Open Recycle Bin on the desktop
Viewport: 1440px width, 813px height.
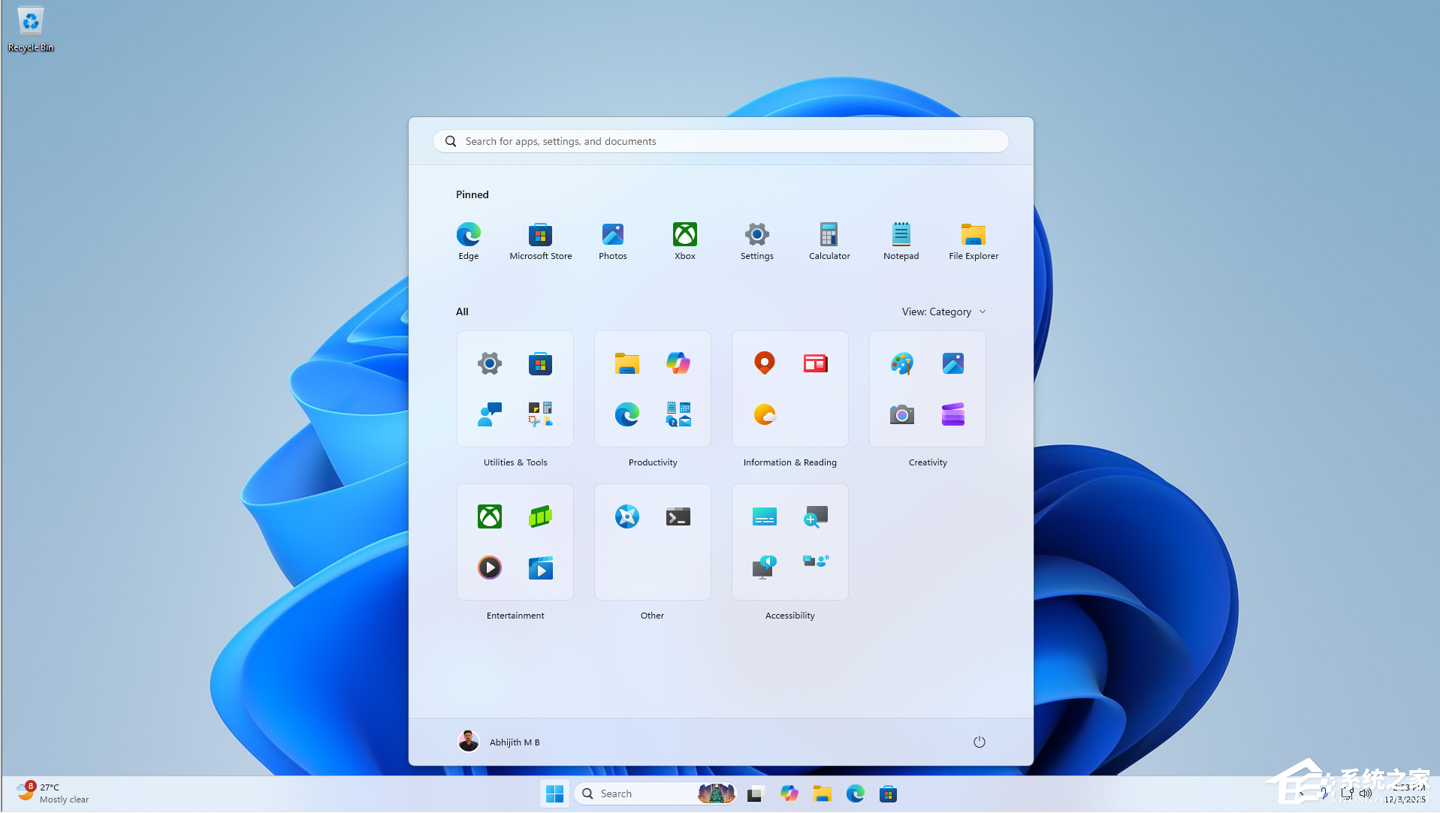pos(31,29)
